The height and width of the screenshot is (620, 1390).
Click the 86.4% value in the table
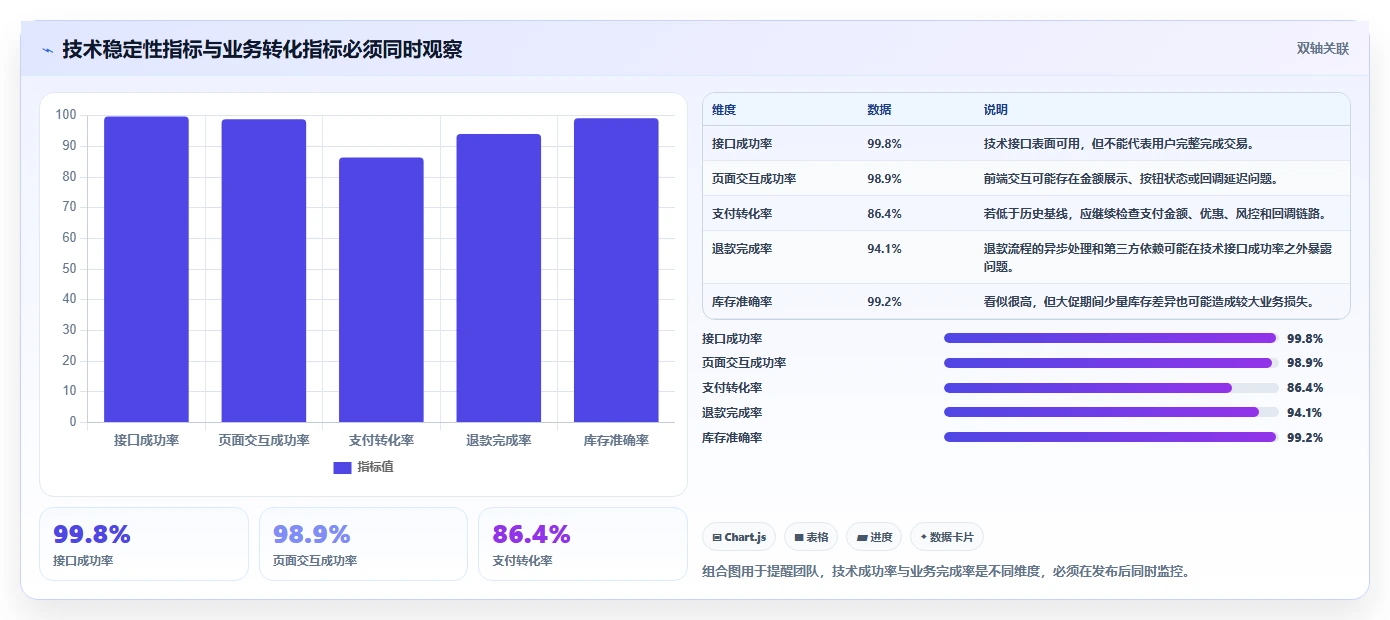click(x=885, y=214)
